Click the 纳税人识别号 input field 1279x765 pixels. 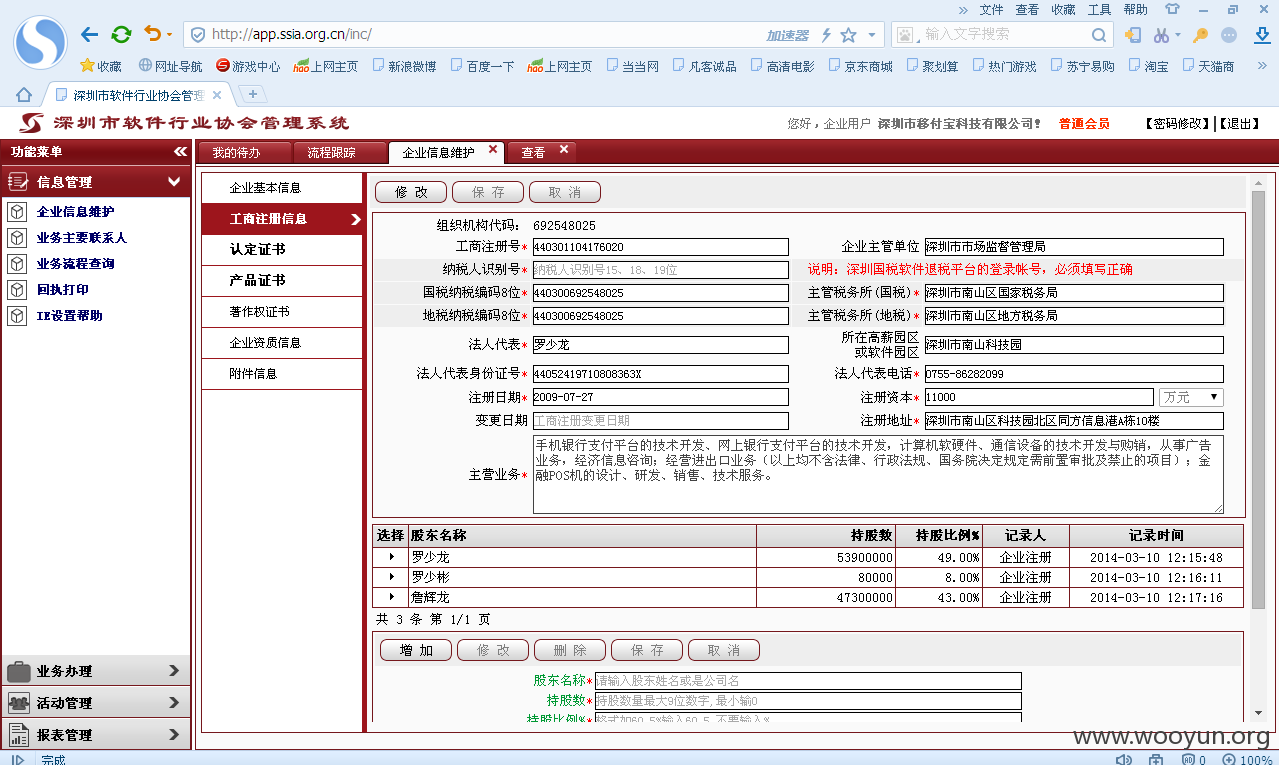(x=660, y=270)
